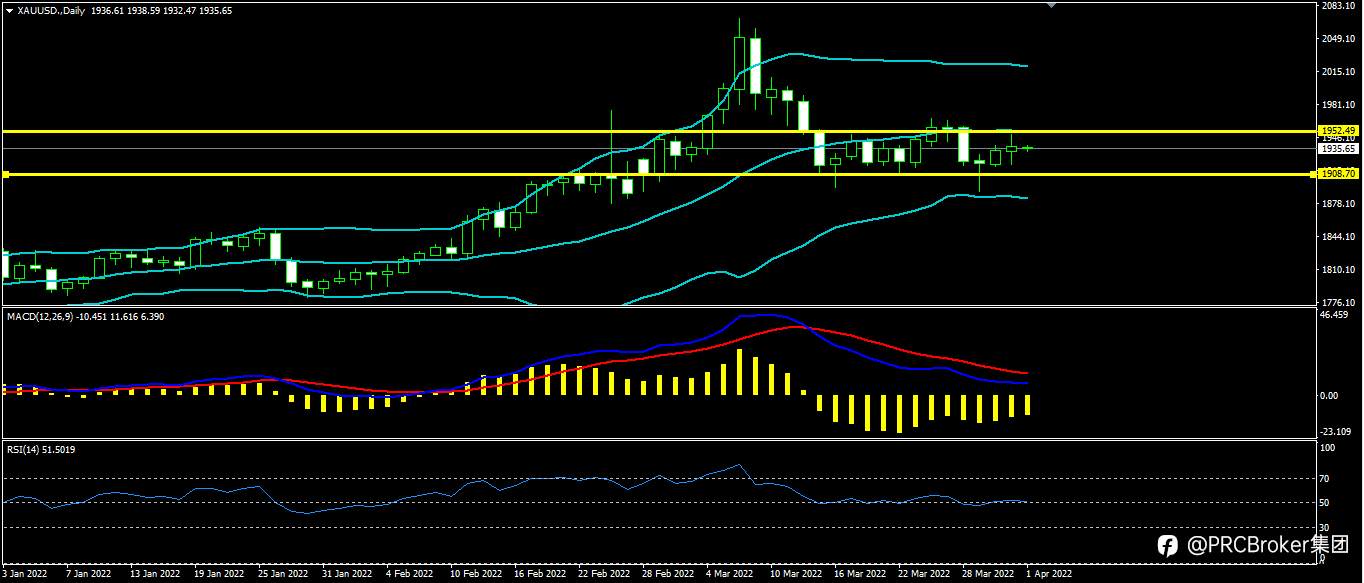The width and height of the screenshot is (1364, 583).
Task: Click the 16 Feb 2022 date label
Action: click(x=539, y=575)
